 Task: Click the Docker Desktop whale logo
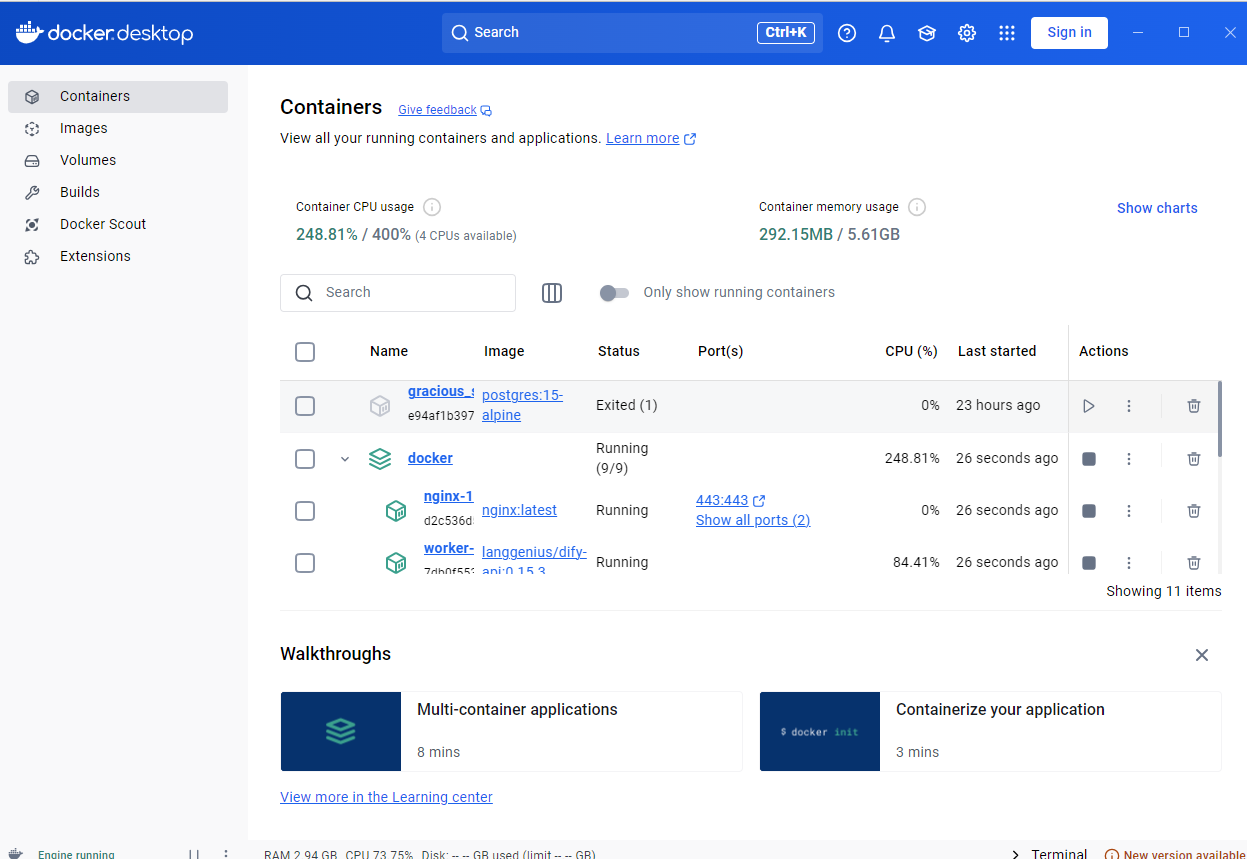click(104, 32)
